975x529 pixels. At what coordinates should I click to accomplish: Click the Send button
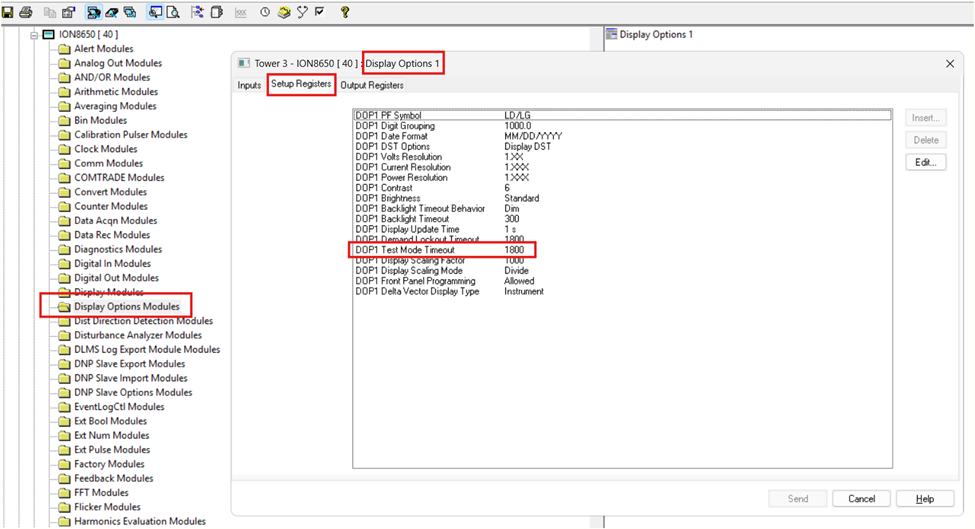798,499
